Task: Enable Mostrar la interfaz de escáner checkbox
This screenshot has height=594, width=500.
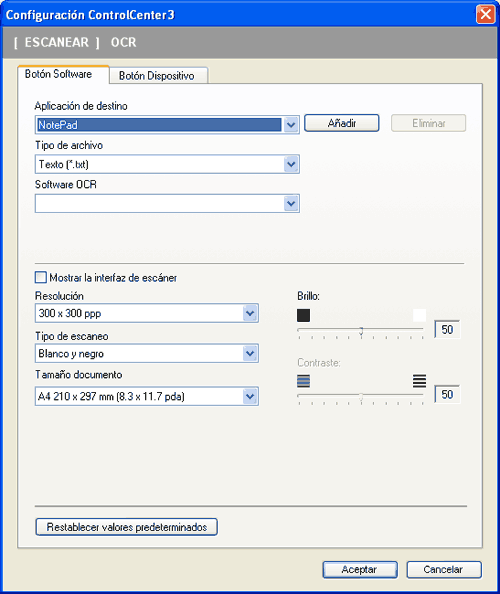Action: 41,278
